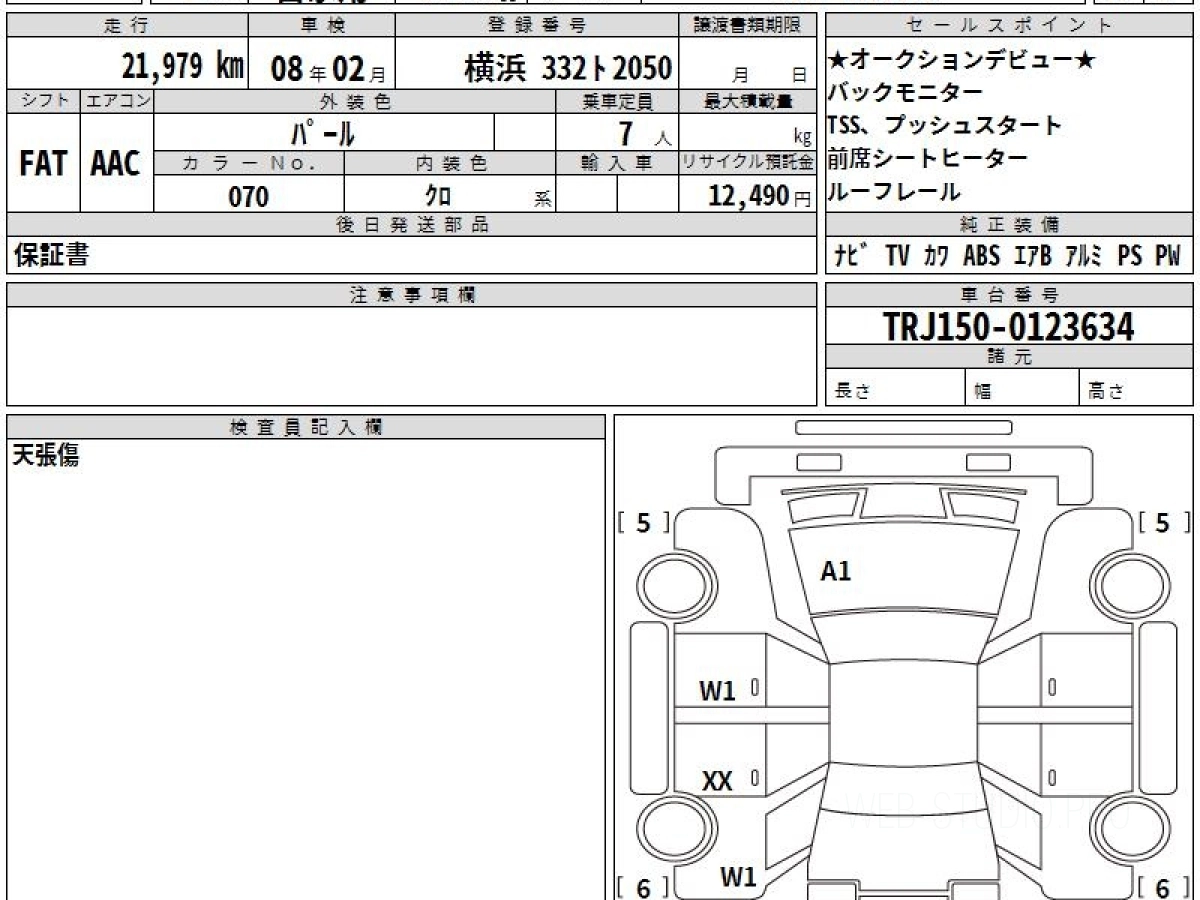Click the バックモニター sales point
Viewport: 1200px width, 900px height.
pos(905,93)
